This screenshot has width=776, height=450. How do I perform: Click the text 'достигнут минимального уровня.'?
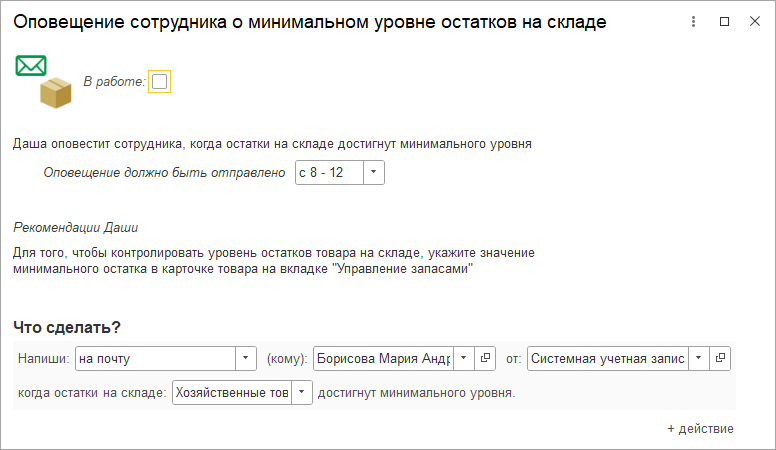(x=417, y=393)
